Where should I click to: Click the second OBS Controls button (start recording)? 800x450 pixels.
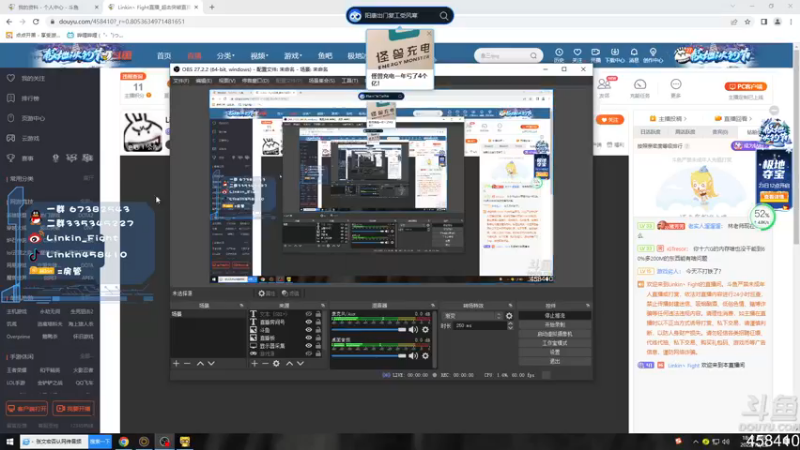click(x=555, y=324)
